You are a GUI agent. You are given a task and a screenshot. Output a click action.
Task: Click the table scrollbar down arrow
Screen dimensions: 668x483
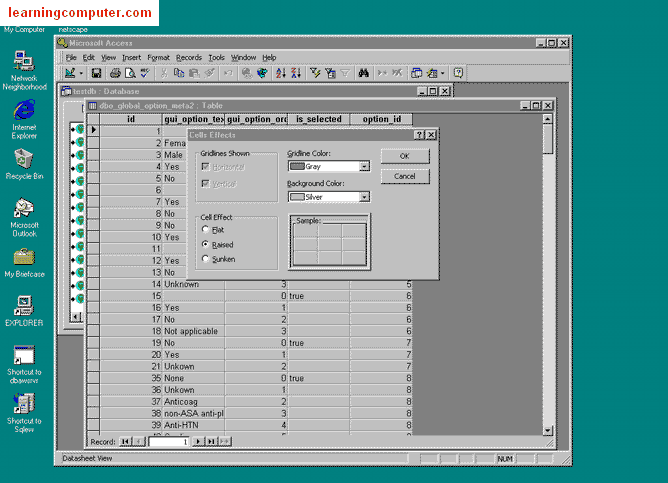click(548, 430)
